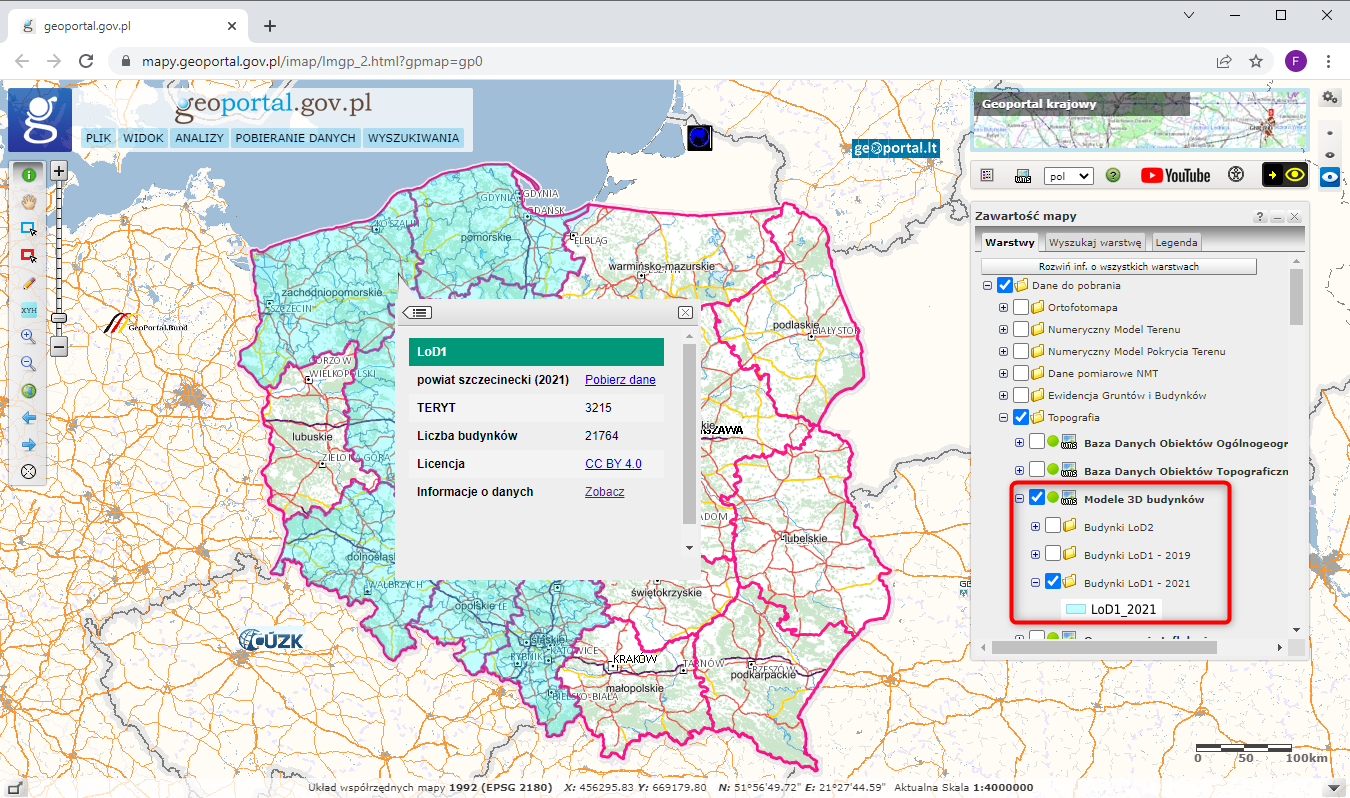Uncheck the Budynki LoD1 - 2021 checkbox
This screenshot has height=798, width=1350.
[1053, 582]
